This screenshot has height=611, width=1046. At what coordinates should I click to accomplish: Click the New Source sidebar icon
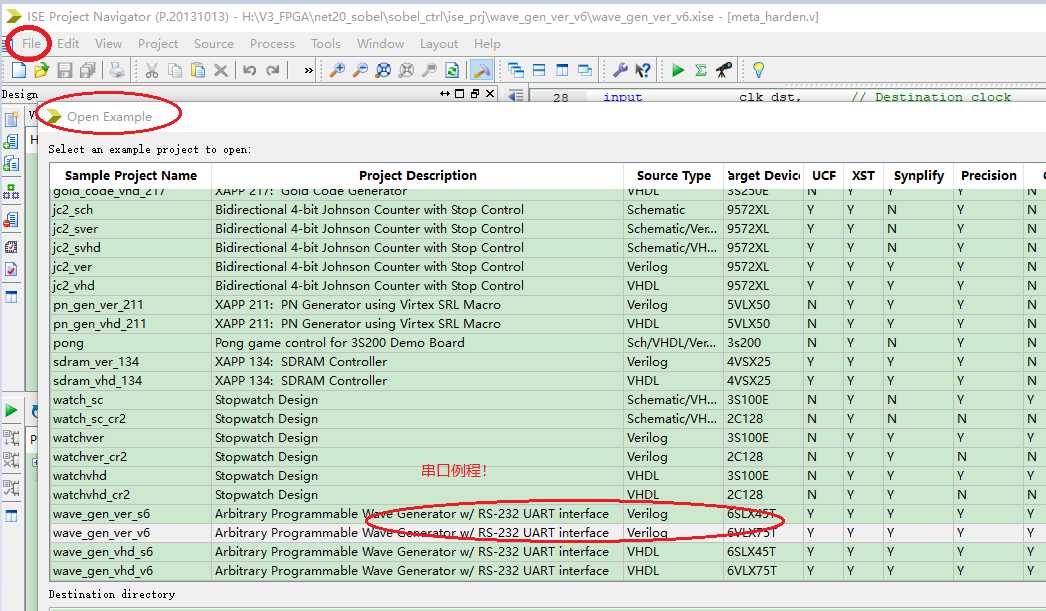coord(11,119)
